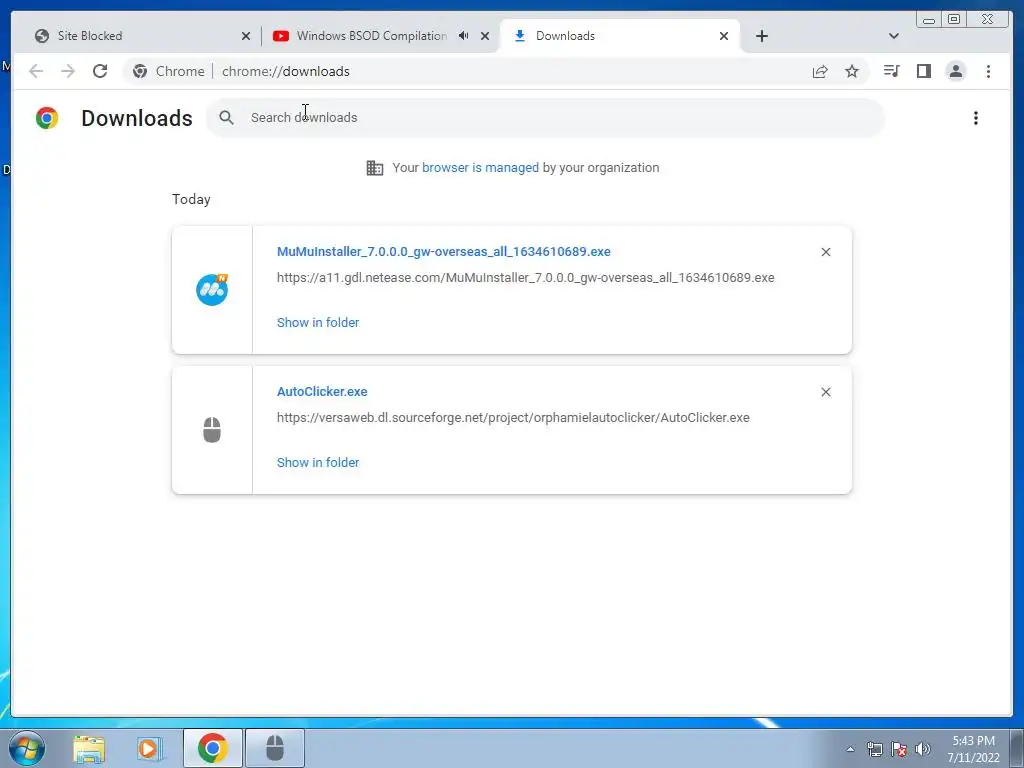Open the AutoClicker.exe file link
1024x768 pixels.
[322, 392]
